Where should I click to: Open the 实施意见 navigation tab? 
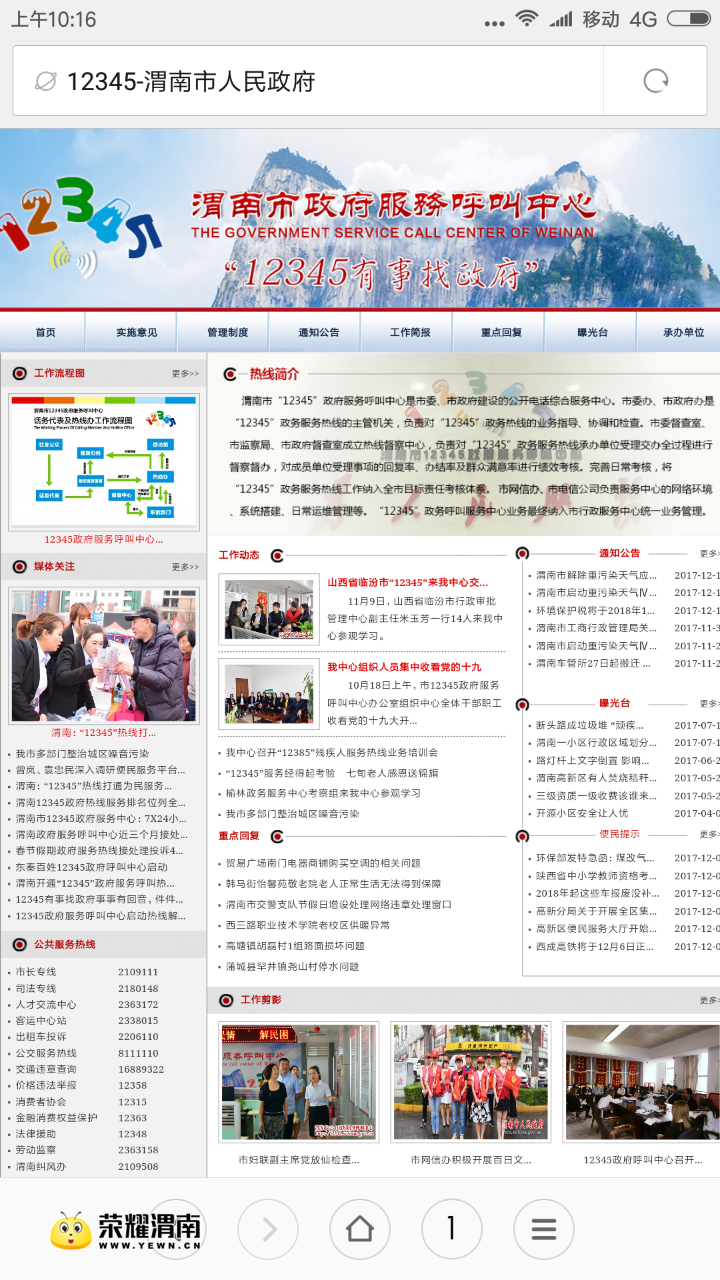click(136, 333)
